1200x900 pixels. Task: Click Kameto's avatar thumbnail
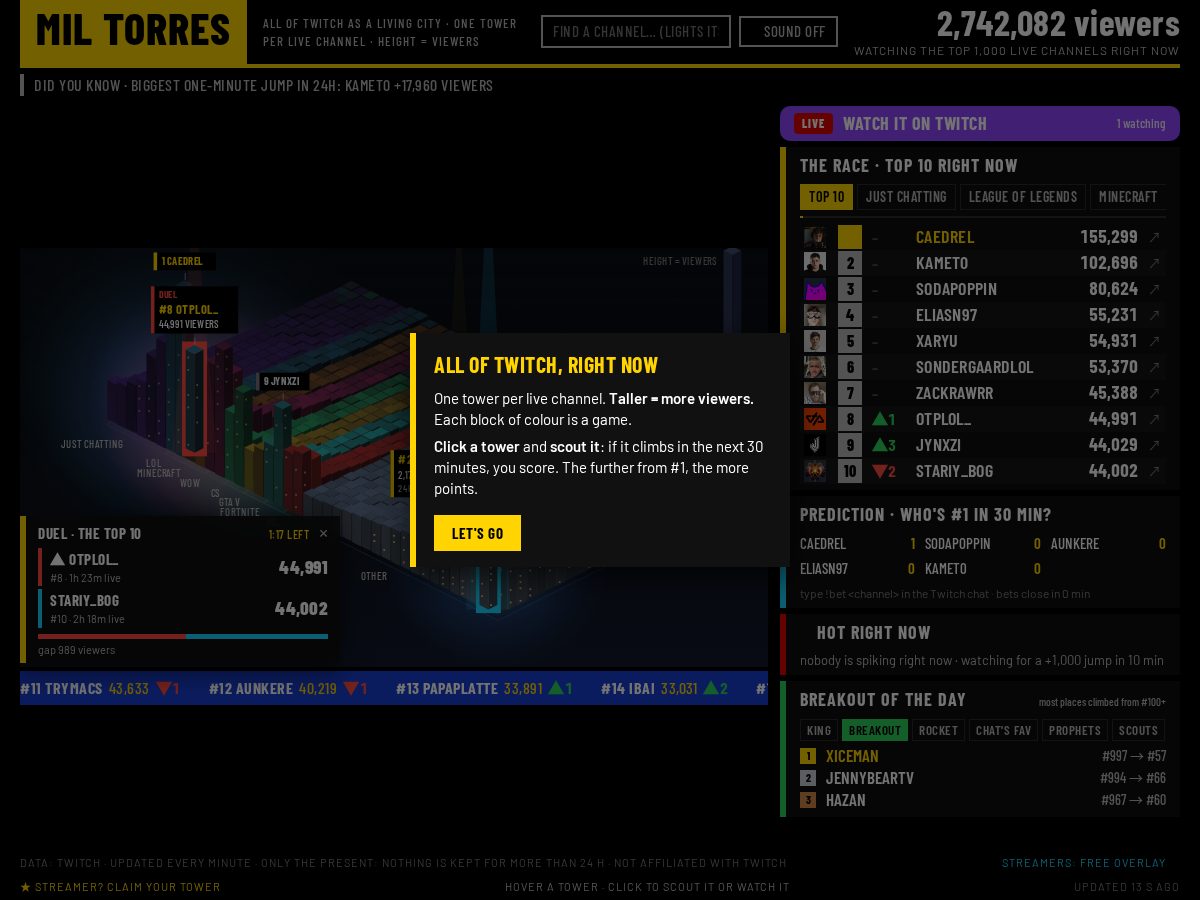click(x=815, y=263)
